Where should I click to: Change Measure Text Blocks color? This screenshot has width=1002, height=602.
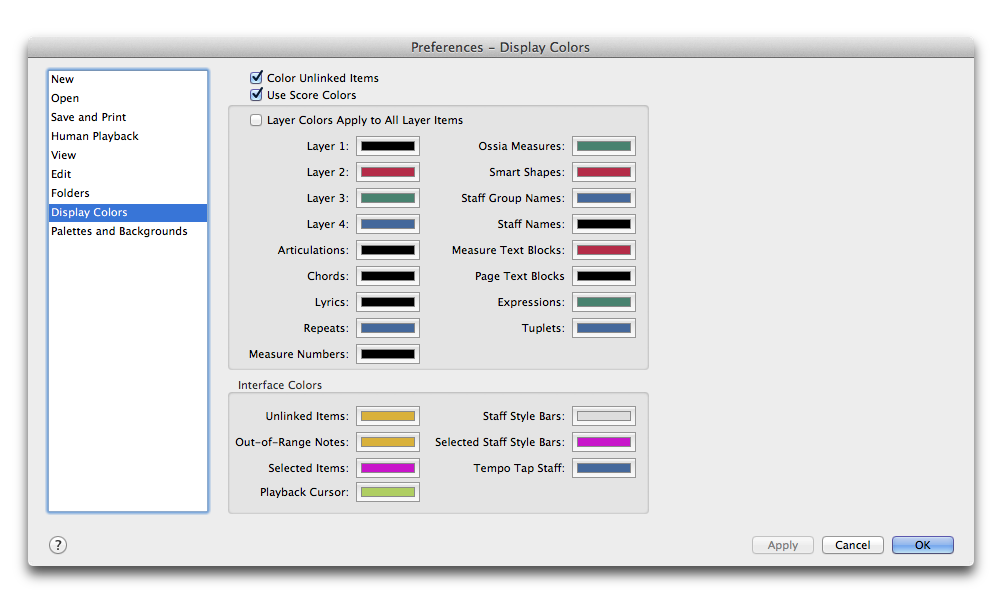click(x=604, y=250)
